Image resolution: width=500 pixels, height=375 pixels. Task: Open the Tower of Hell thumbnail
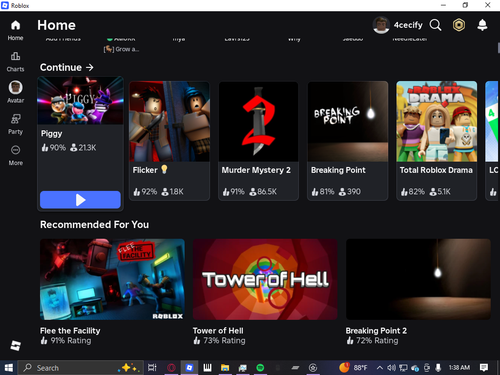(x=265, y=279)
